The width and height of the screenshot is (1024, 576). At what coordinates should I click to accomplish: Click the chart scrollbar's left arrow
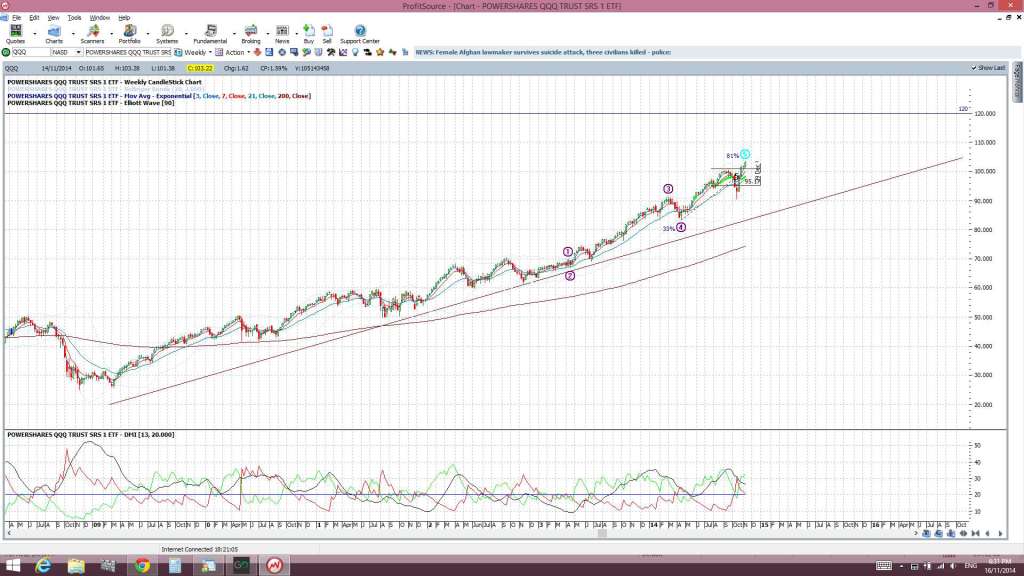(x=8, y=534)
